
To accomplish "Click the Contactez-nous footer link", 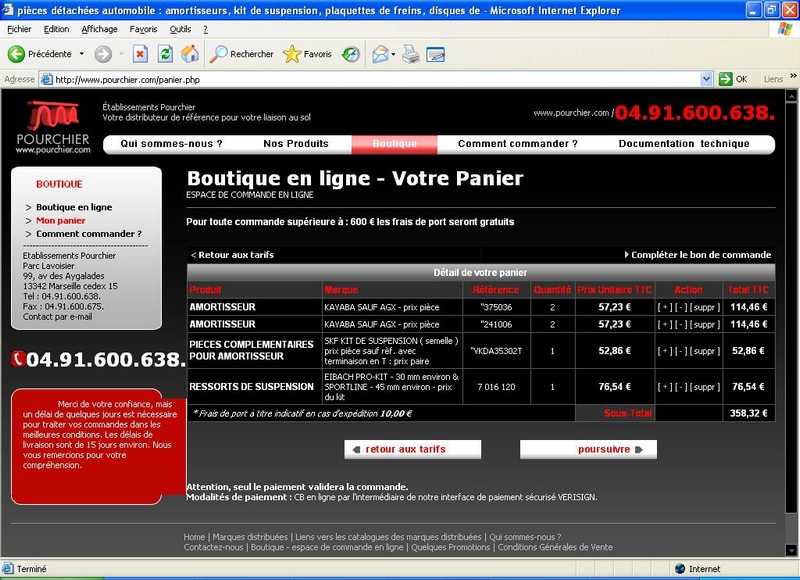I will coord(213,547).
